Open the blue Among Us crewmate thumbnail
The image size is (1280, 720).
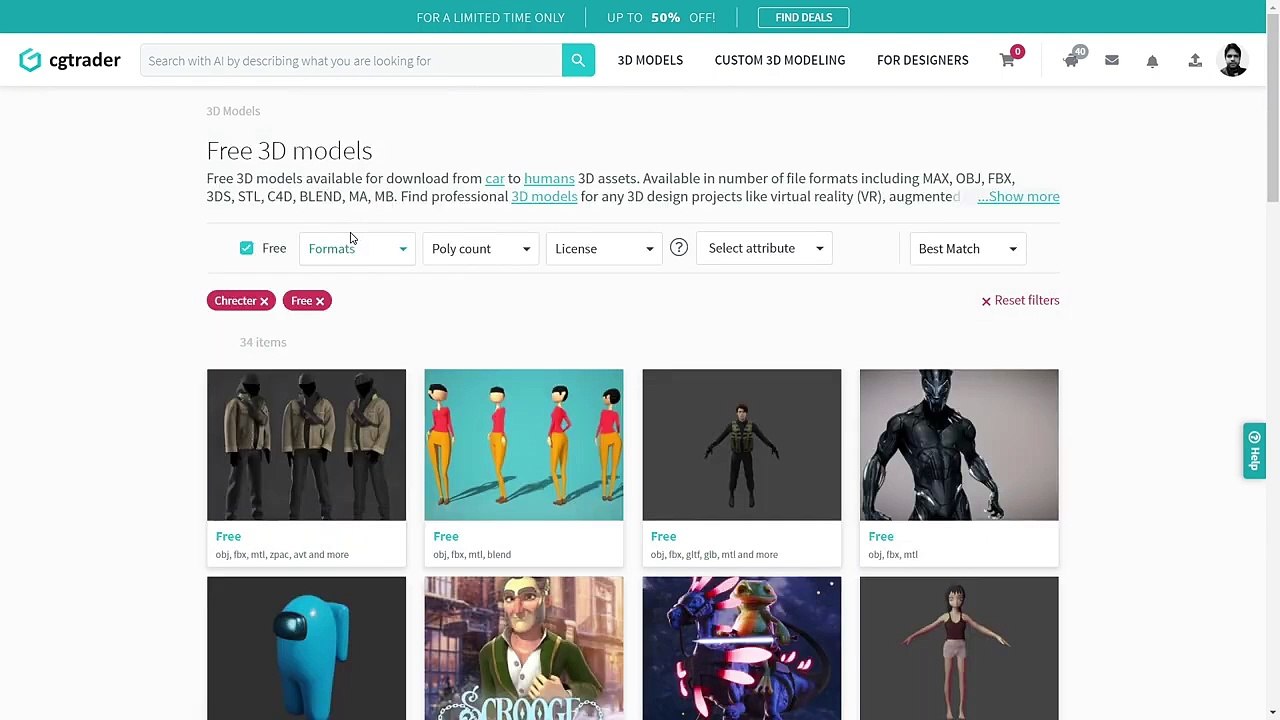click(x=306, y=648)
